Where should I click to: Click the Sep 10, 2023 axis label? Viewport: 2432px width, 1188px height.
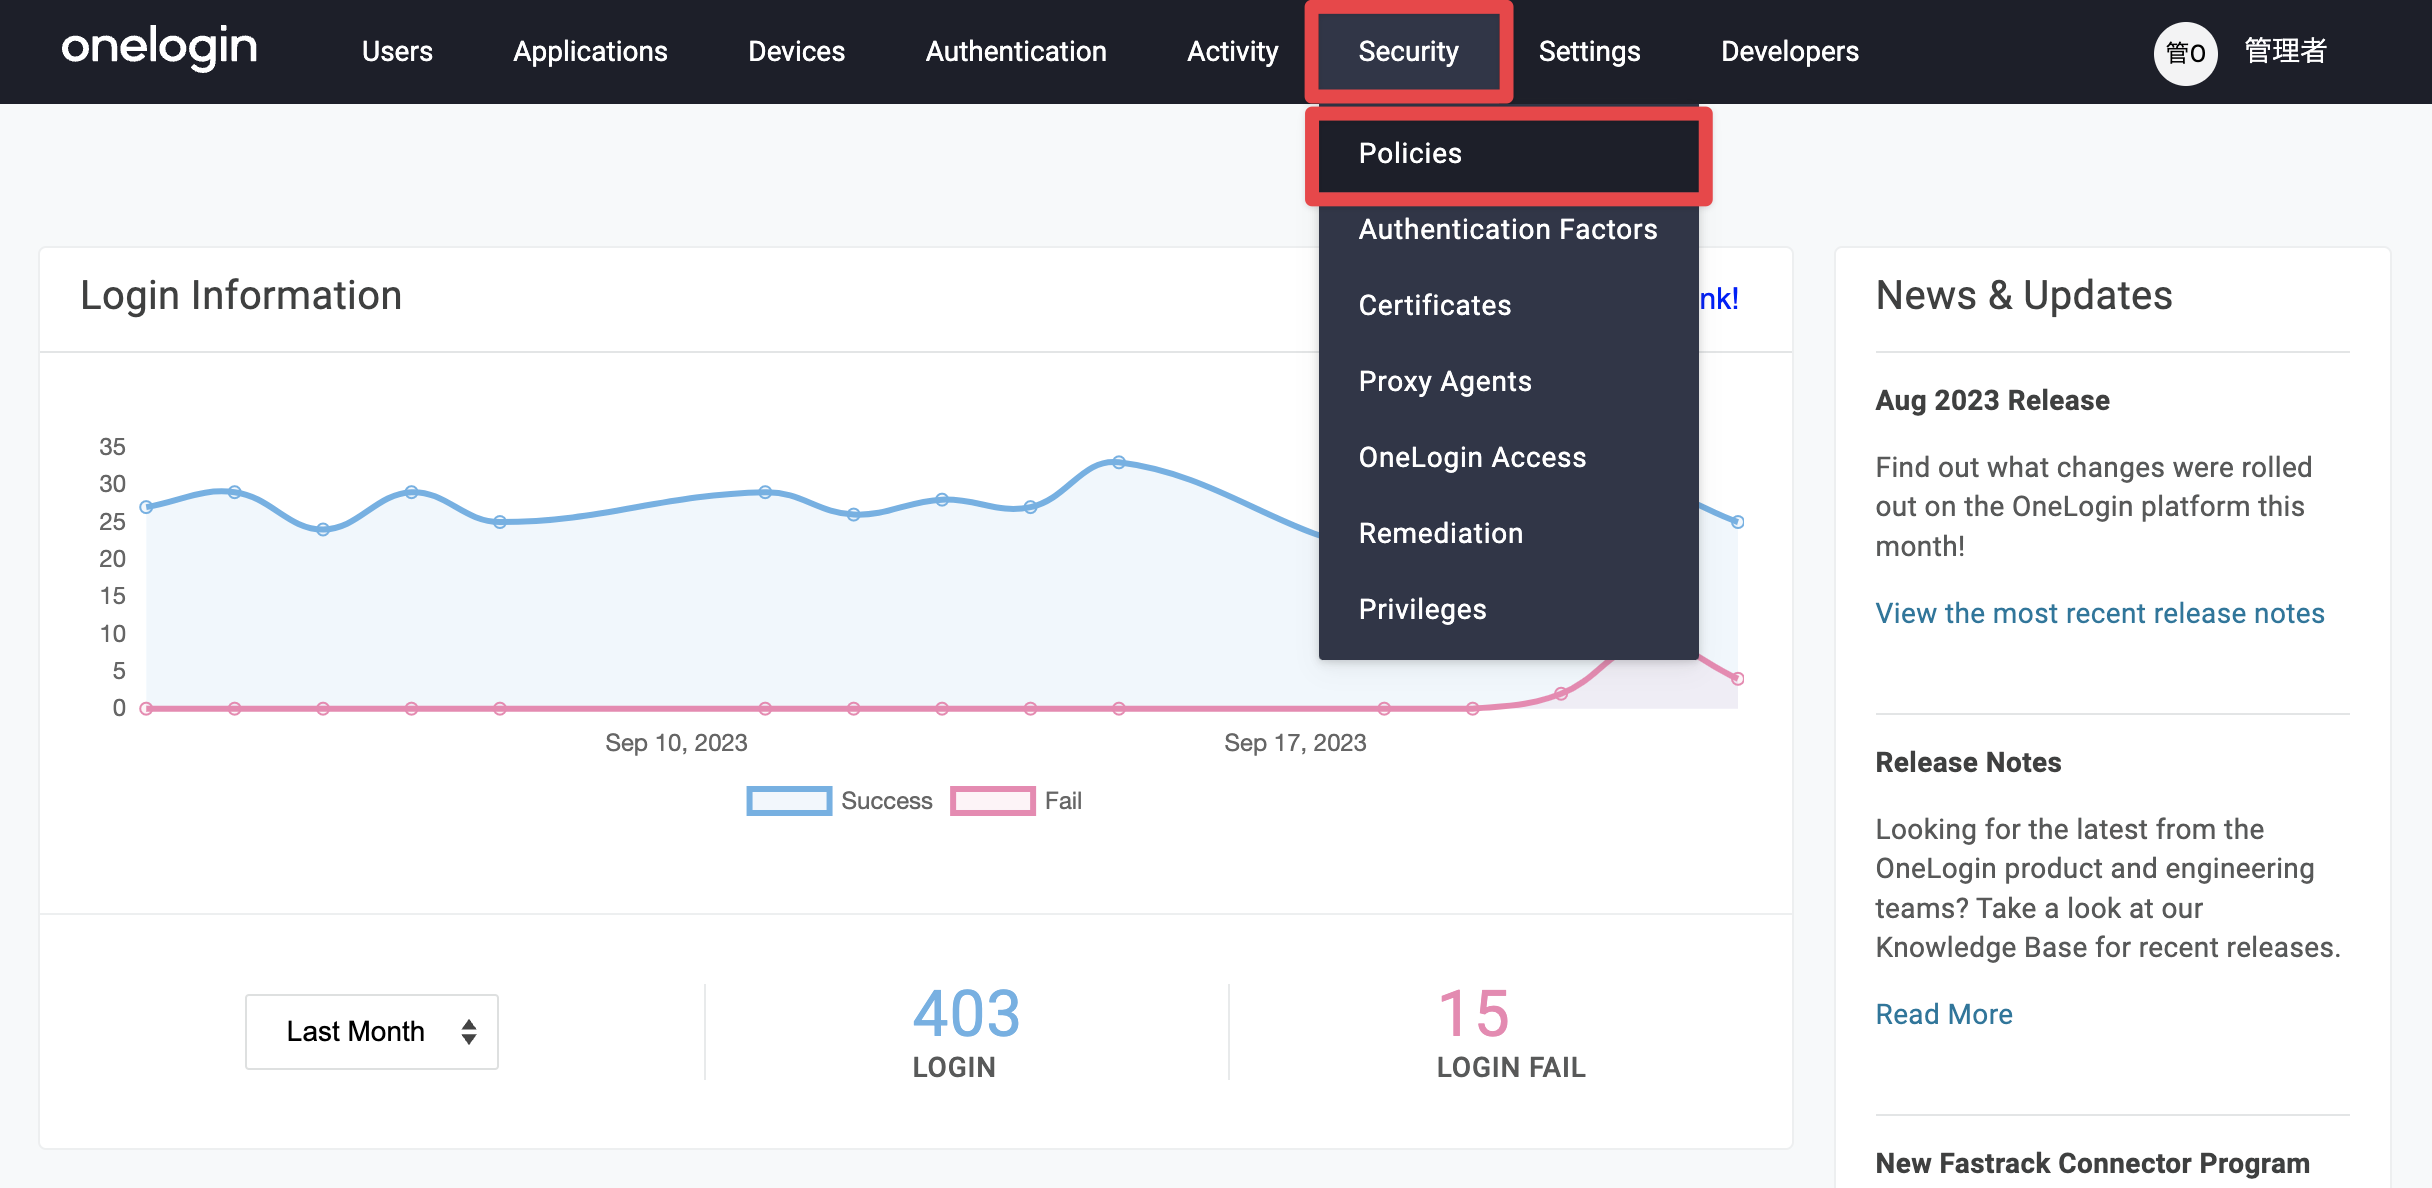[x=676, y=742]
